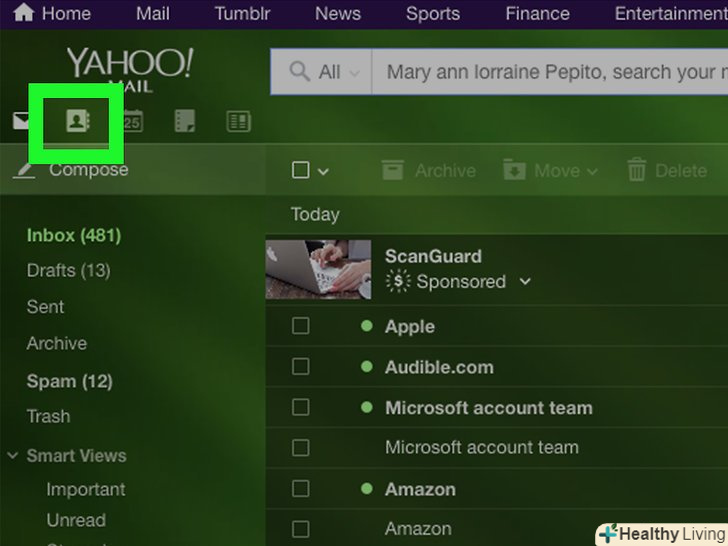Check the unread Amazon email checkbox

[301, 488]
